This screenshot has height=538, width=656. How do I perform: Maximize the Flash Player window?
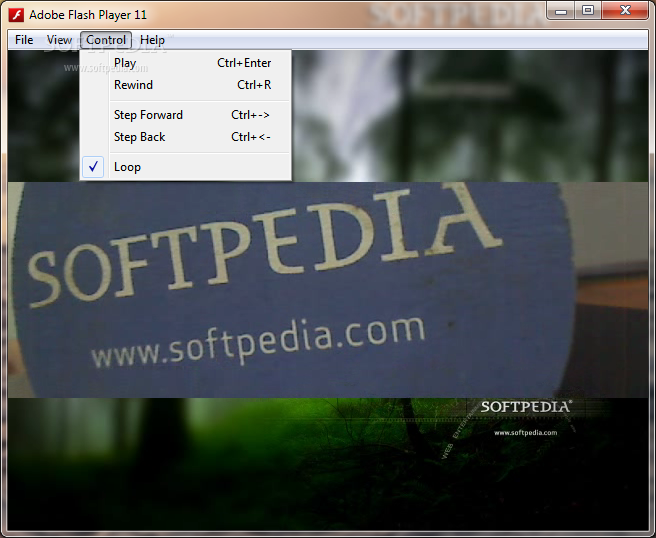point(588,10)
